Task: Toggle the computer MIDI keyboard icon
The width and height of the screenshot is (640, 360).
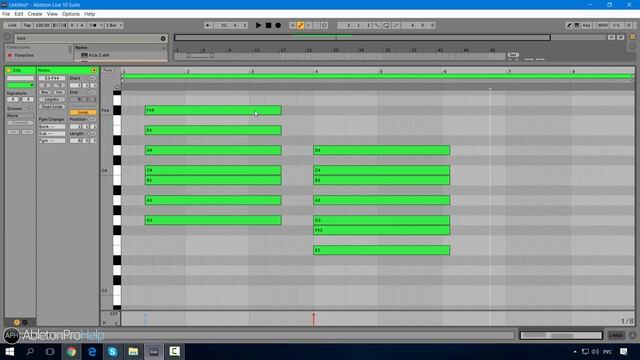Action: point(577,25)
